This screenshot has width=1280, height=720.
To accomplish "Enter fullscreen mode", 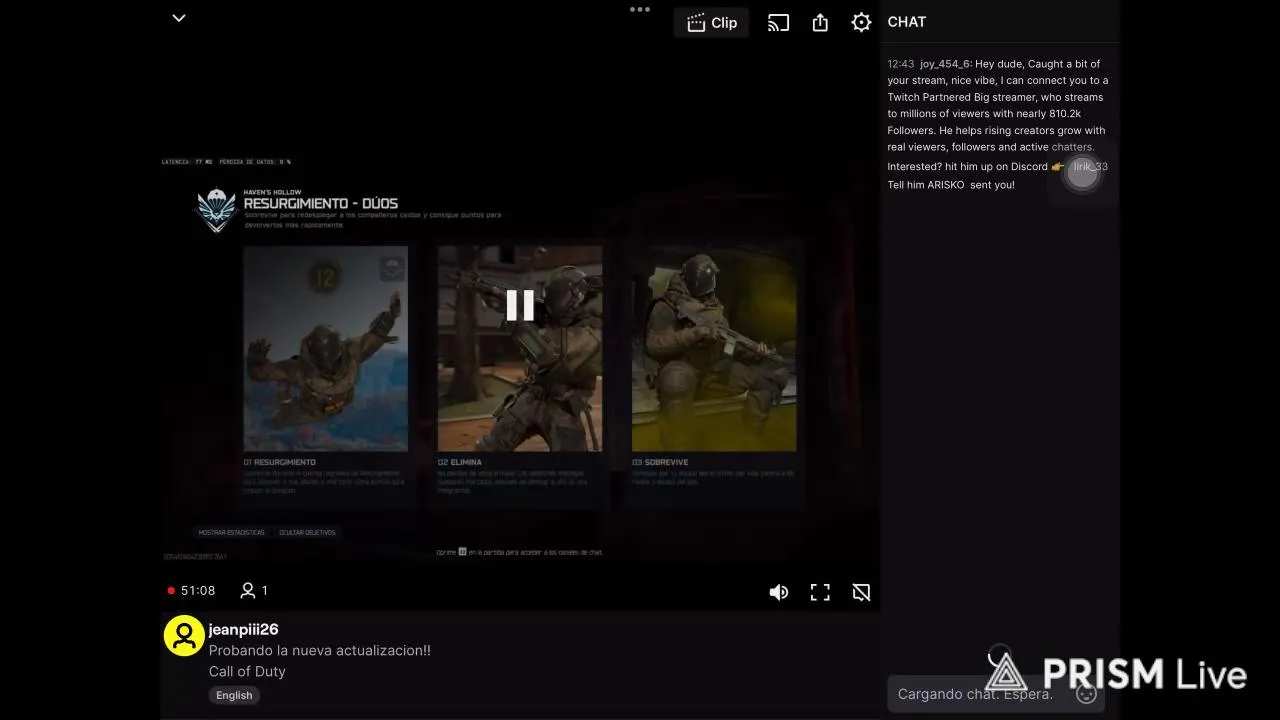I will click(820, 592).
